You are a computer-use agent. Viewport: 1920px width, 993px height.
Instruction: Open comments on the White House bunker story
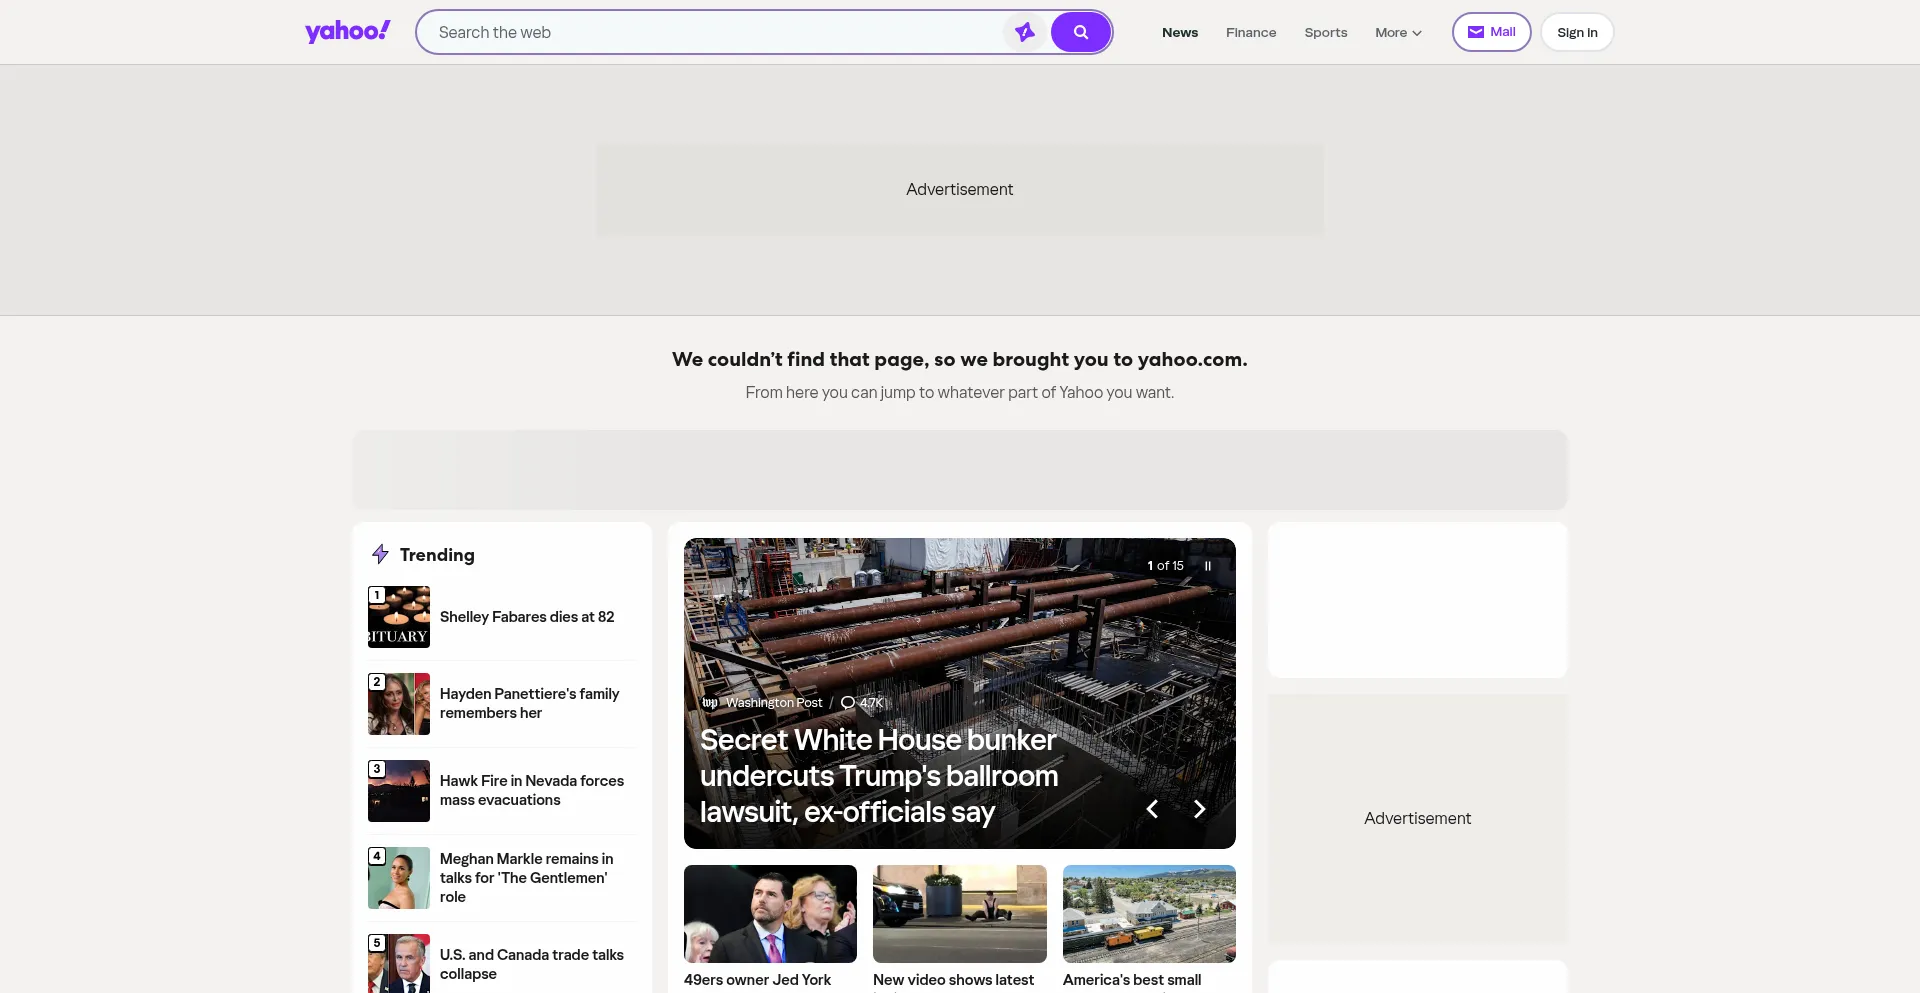(x=862, y=703)
